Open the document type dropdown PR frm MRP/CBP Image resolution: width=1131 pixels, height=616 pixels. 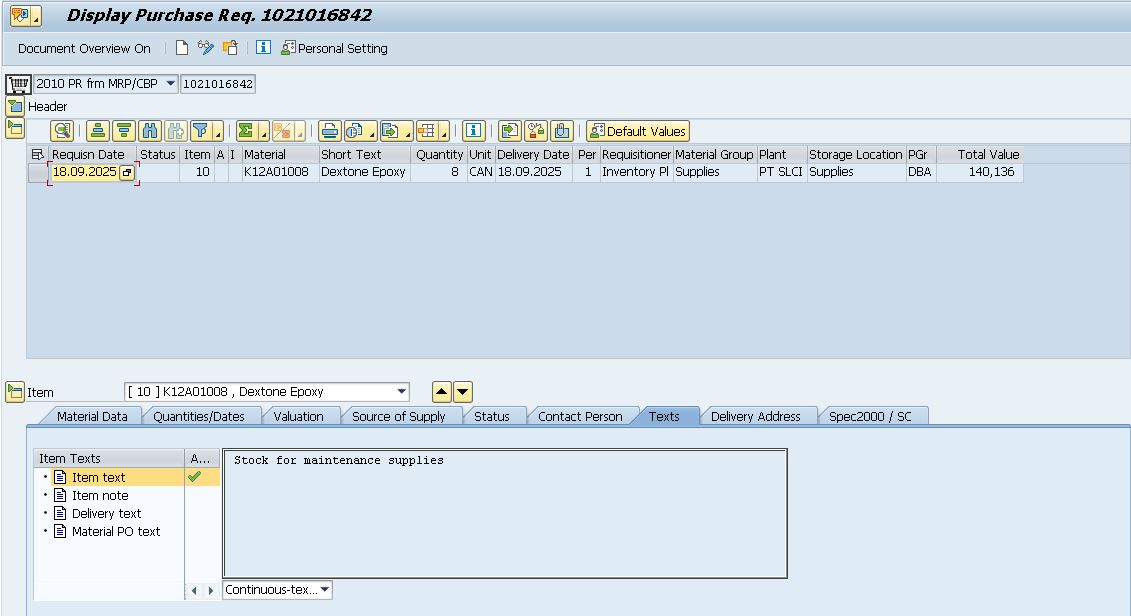[170, 84]
